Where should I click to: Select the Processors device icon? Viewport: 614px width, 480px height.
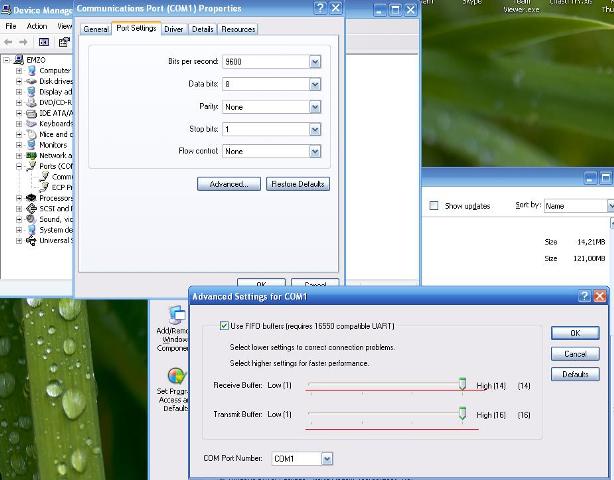pyautogui.click(x=32, y=198)
